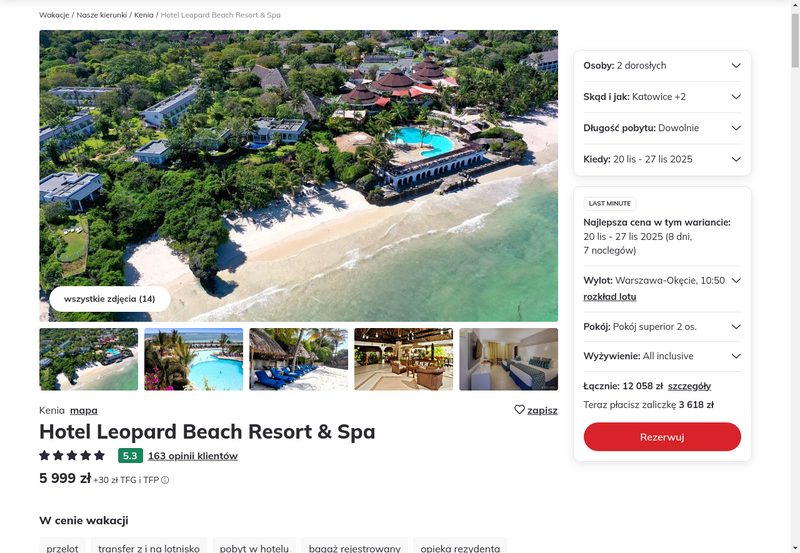Read the 163 opinii klientów reviews

(193, 456)
